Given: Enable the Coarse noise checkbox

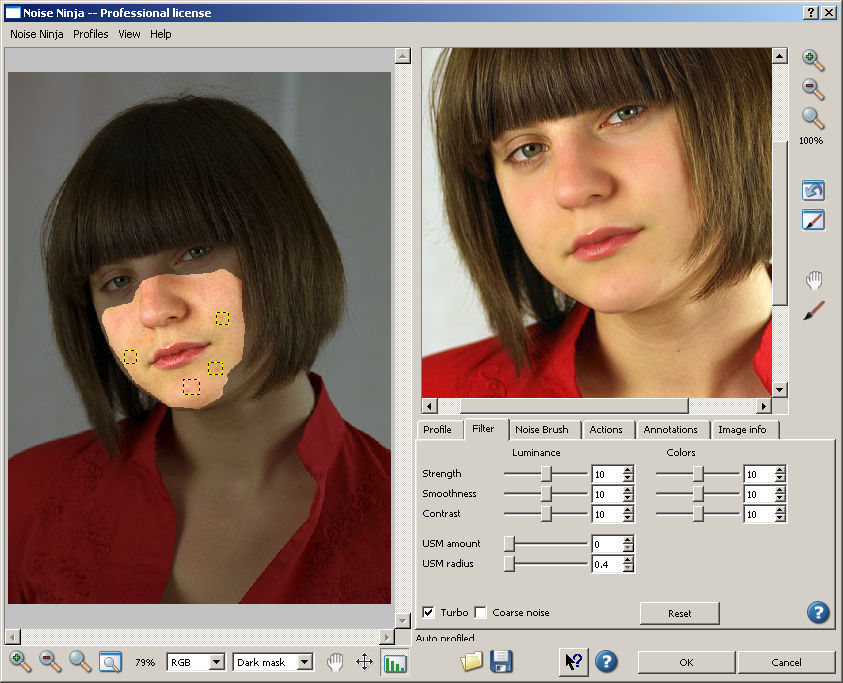Looking at the screenshot, I should pyautogui.click(x=481, y=612).
